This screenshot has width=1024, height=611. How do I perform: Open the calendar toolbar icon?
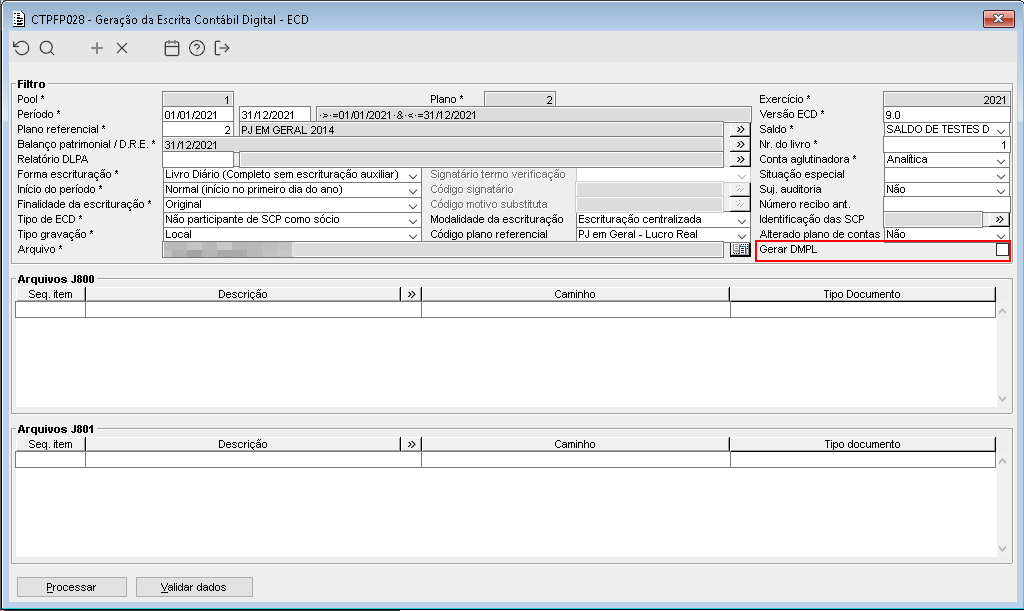(x=172, y=48)
